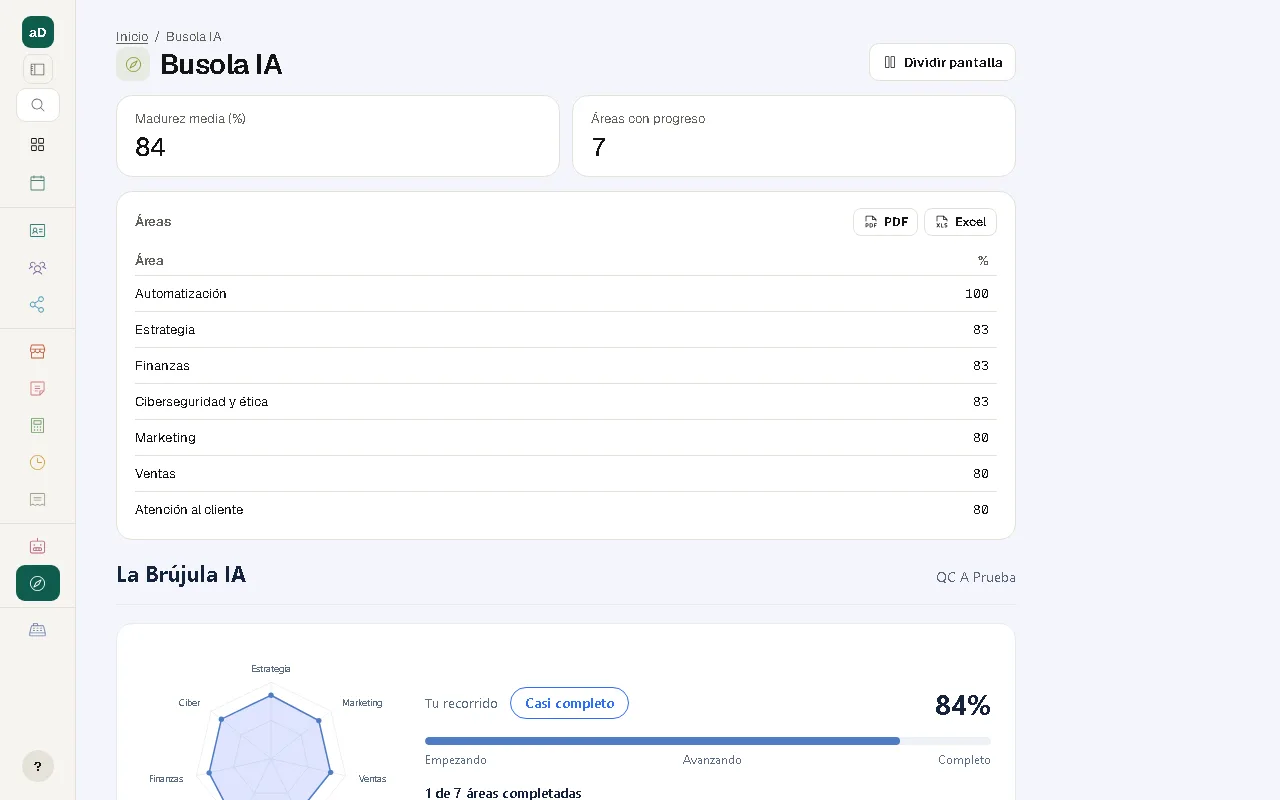
Task: Export the Áreas table as PDF
Action: point(885,222)
